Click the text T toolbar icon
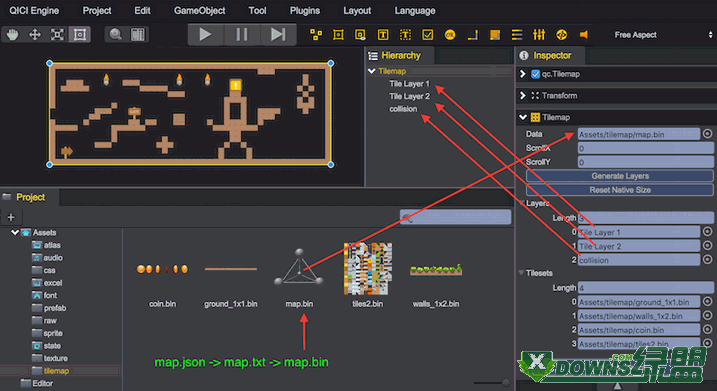Image resolution: width=717 pixels, height=391 pixels. click(x=383, y=35)
